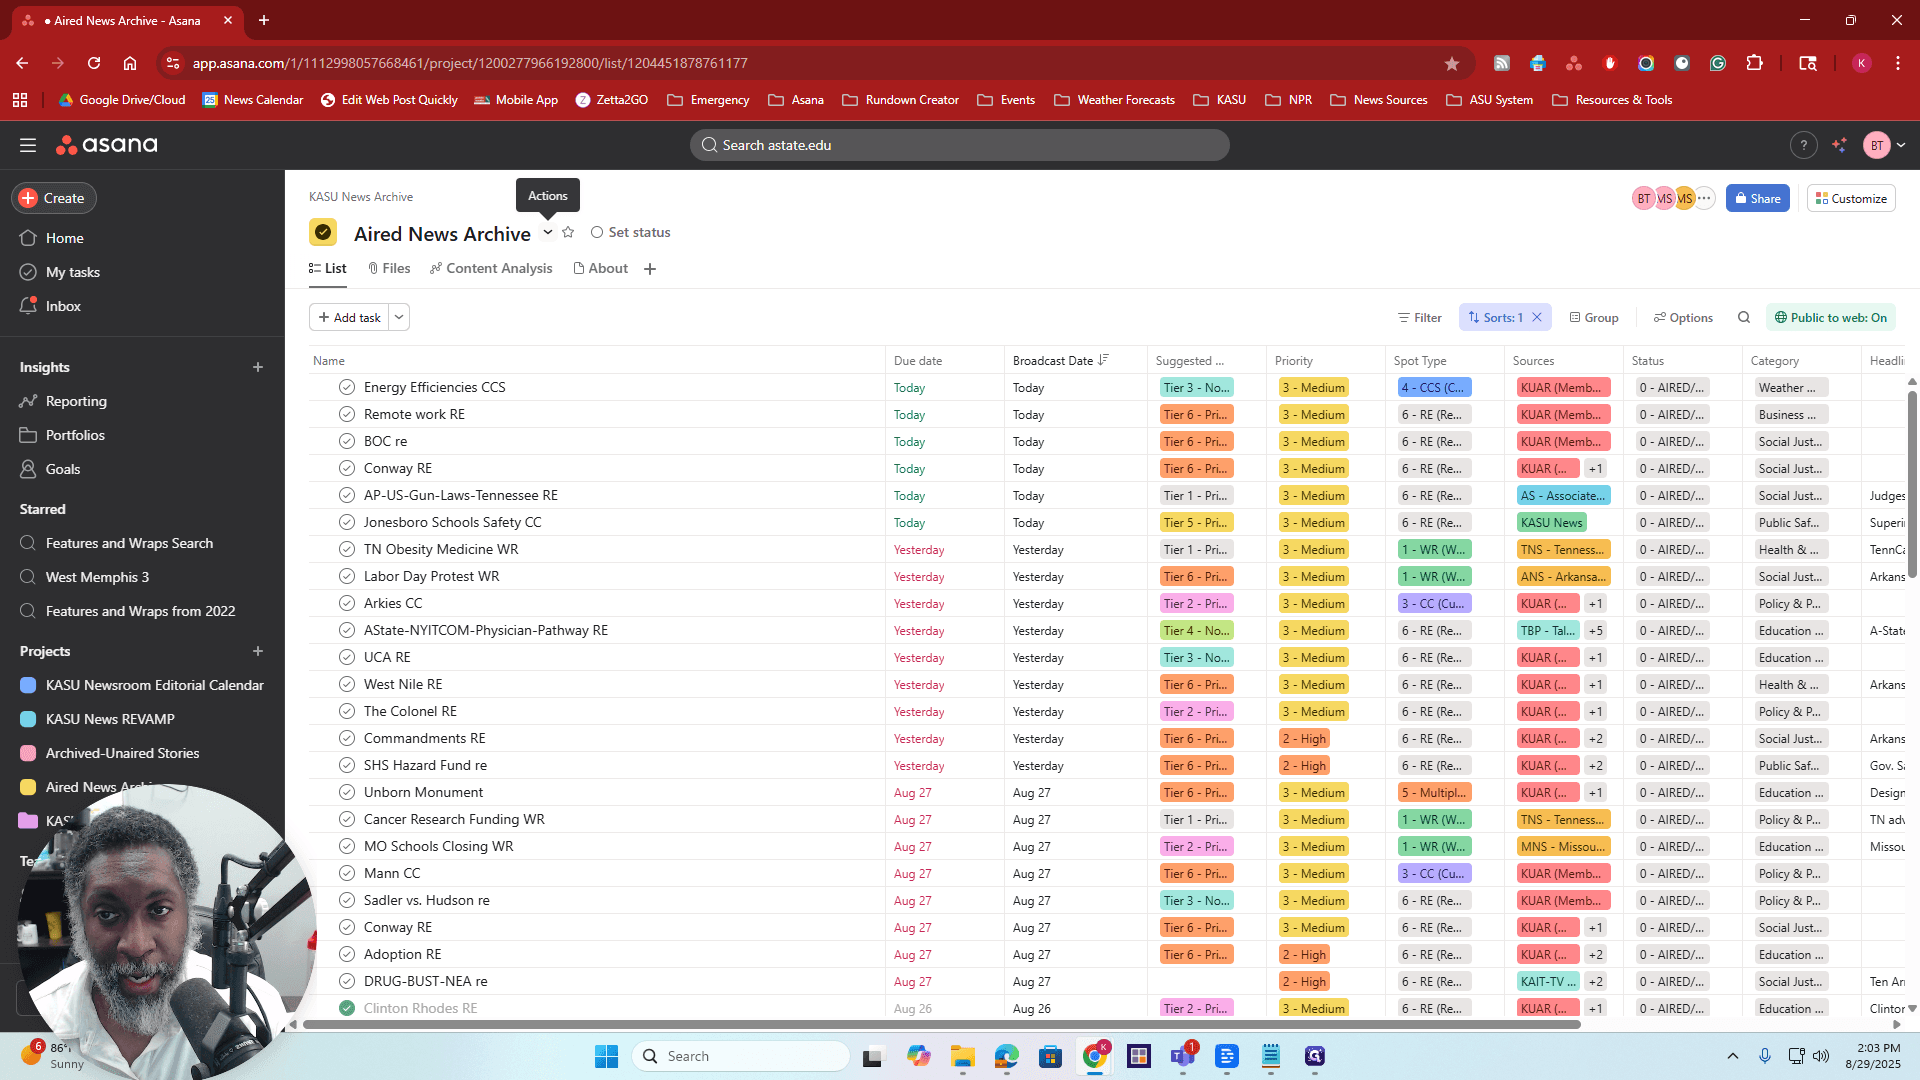The height and width of the screenshot is (1080, 1920).
Task: Add a new tab with plus icon
Action: (x=650, y=269)
